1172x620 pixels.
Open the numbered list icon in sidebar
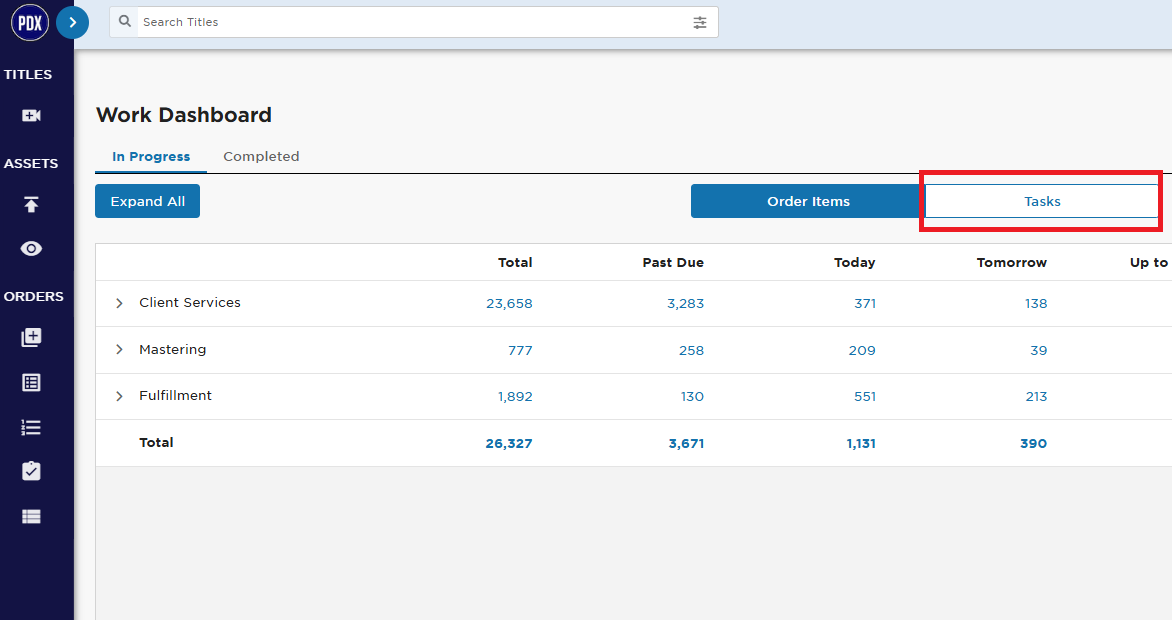(31, 427)
